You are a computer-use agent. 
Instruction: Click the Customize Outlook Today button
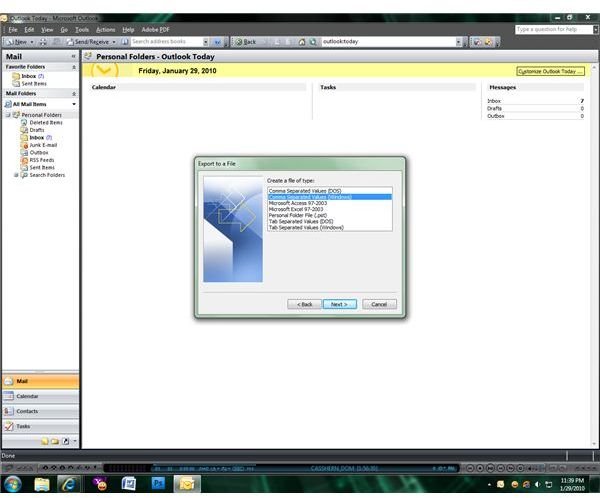tap(550, 71)
